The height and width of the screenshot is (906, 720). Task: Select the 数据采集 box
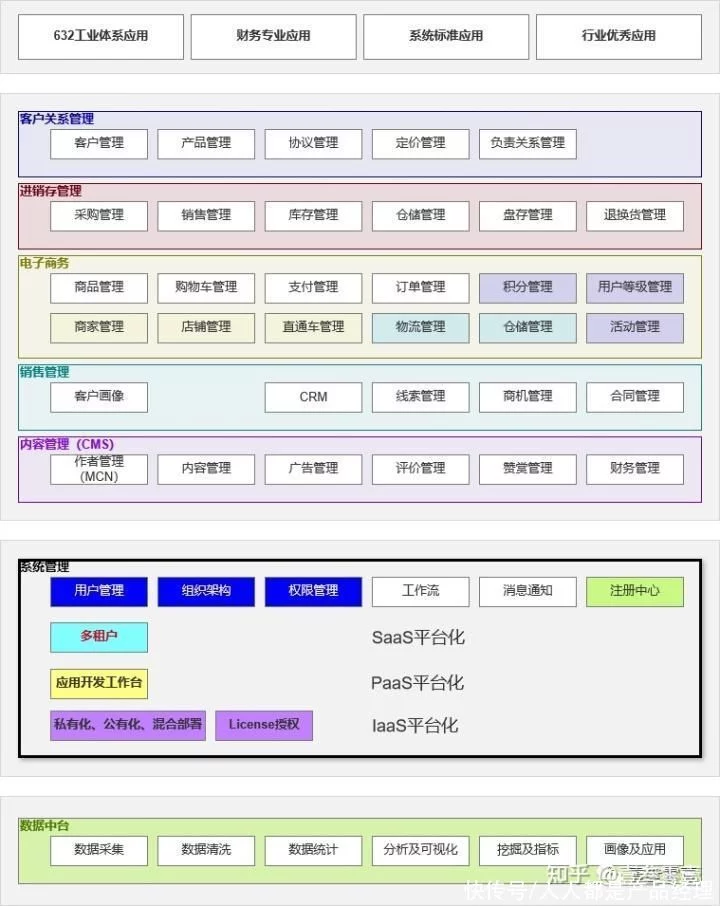click(99, 851)
